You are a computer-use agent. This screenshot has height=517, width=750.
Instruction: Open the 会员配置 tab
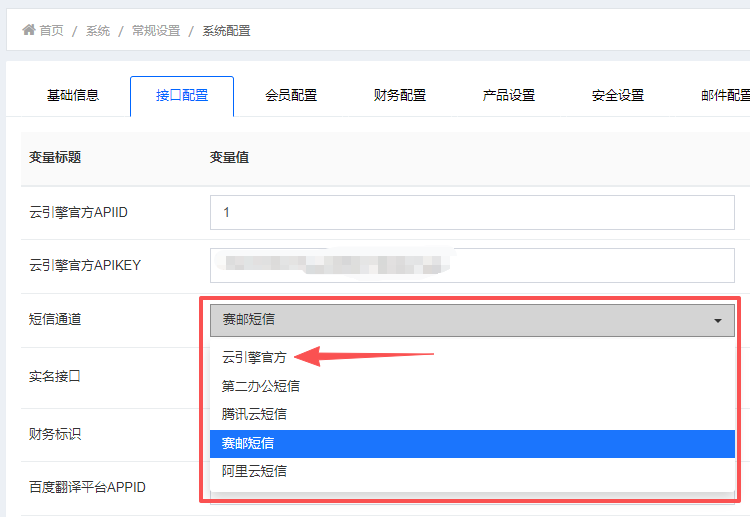(291, 96)
